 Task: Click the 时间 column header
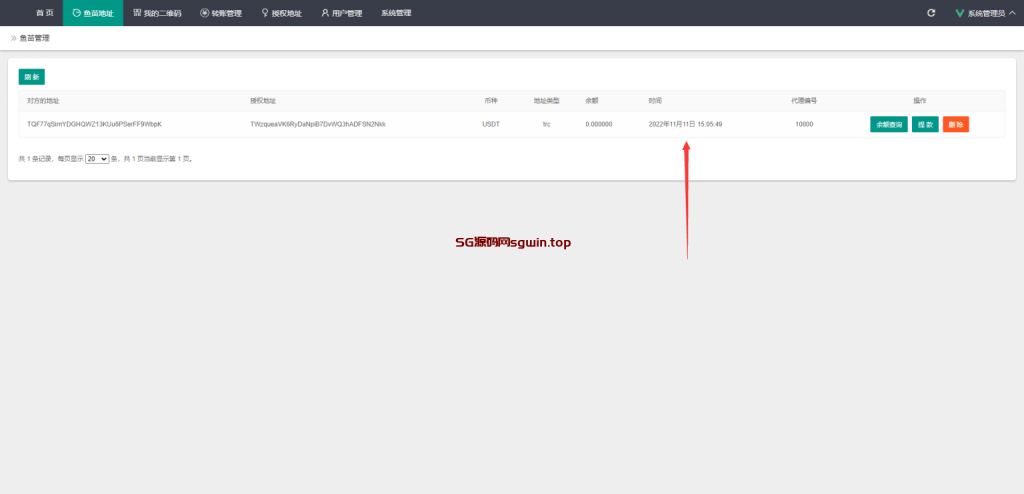(655, 101)
